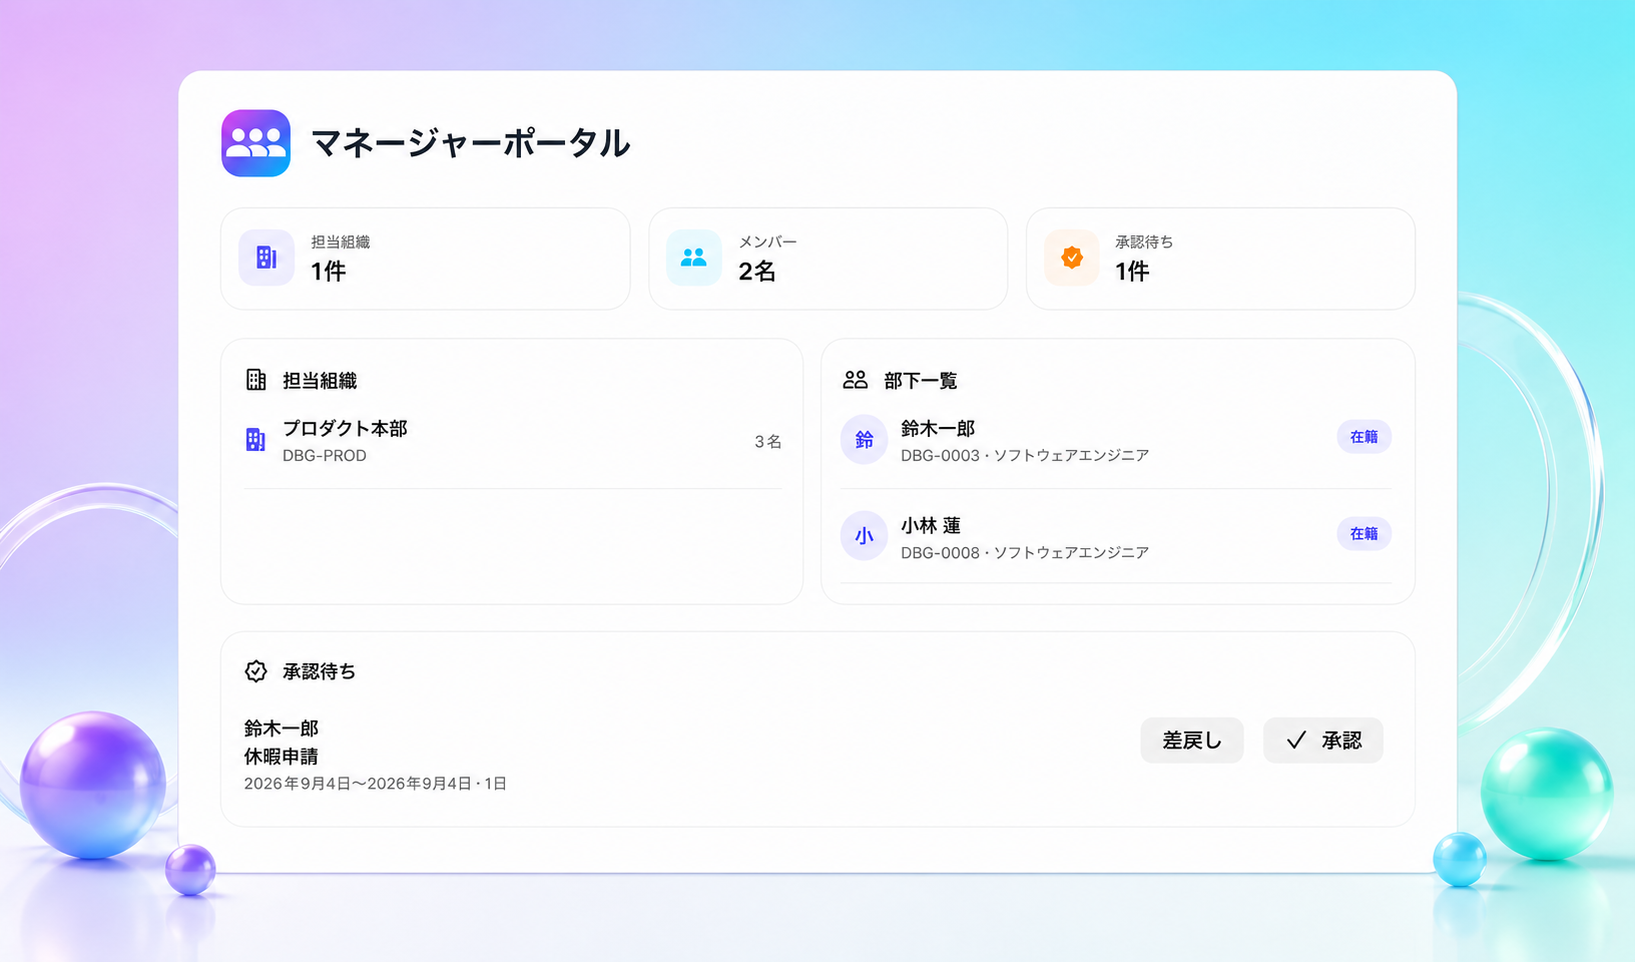This screenshot has height=962, width=1635.
Task: Click the 1件 value under 担当組織 card
Action: point(328,271)
